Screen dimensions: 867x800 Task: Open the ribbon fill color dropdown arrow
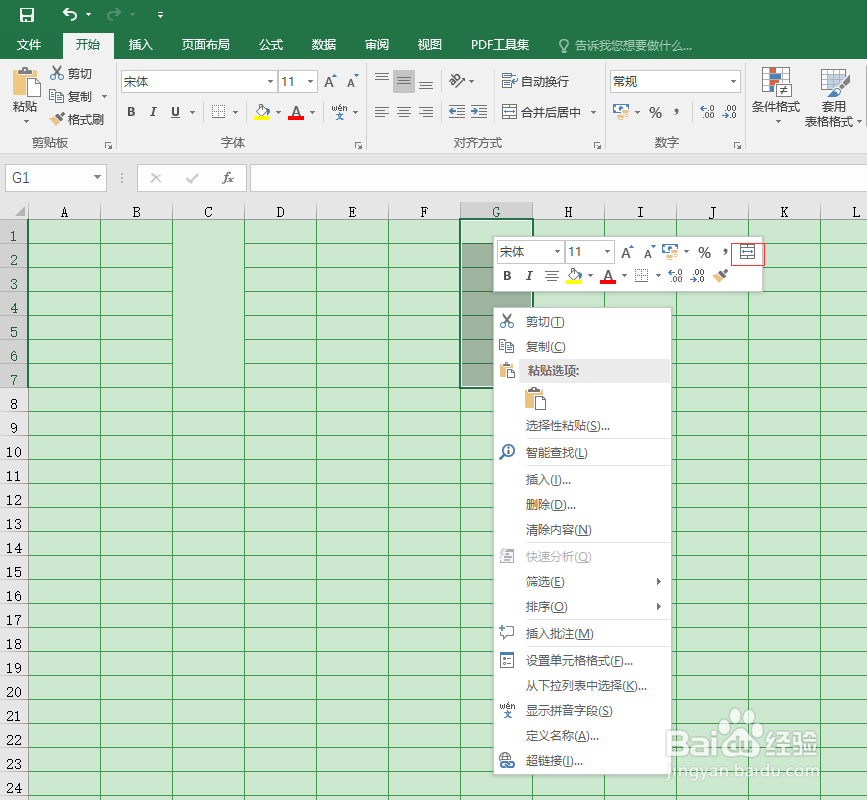(278, 112)
